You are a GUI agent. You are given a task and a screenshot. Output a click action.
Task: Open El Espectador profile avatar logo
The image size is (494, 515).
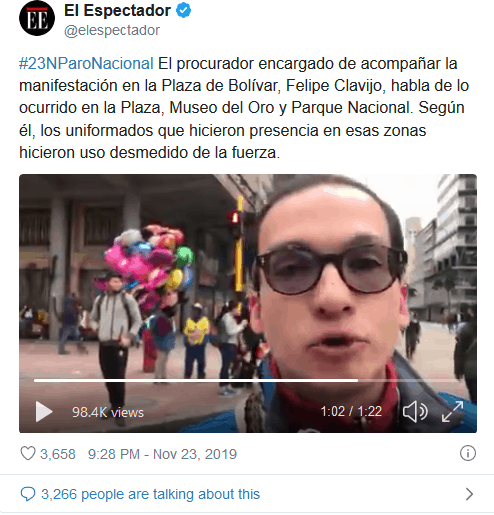(x=37, y=18)
